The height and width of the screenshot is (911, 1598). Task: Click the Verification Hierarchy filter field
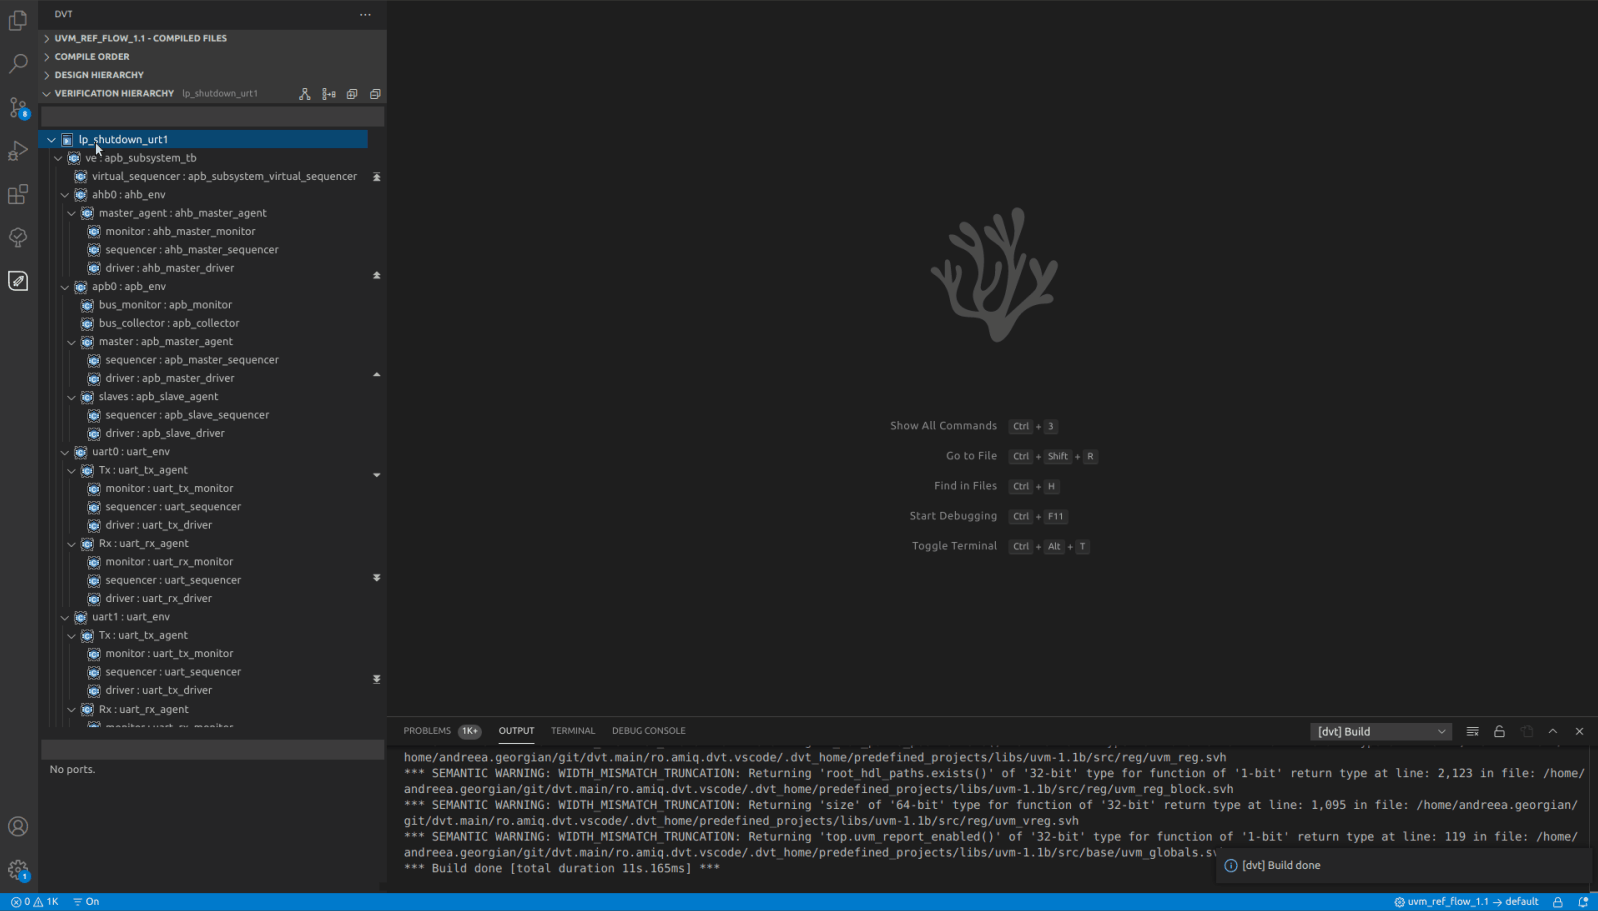point(212,117)
